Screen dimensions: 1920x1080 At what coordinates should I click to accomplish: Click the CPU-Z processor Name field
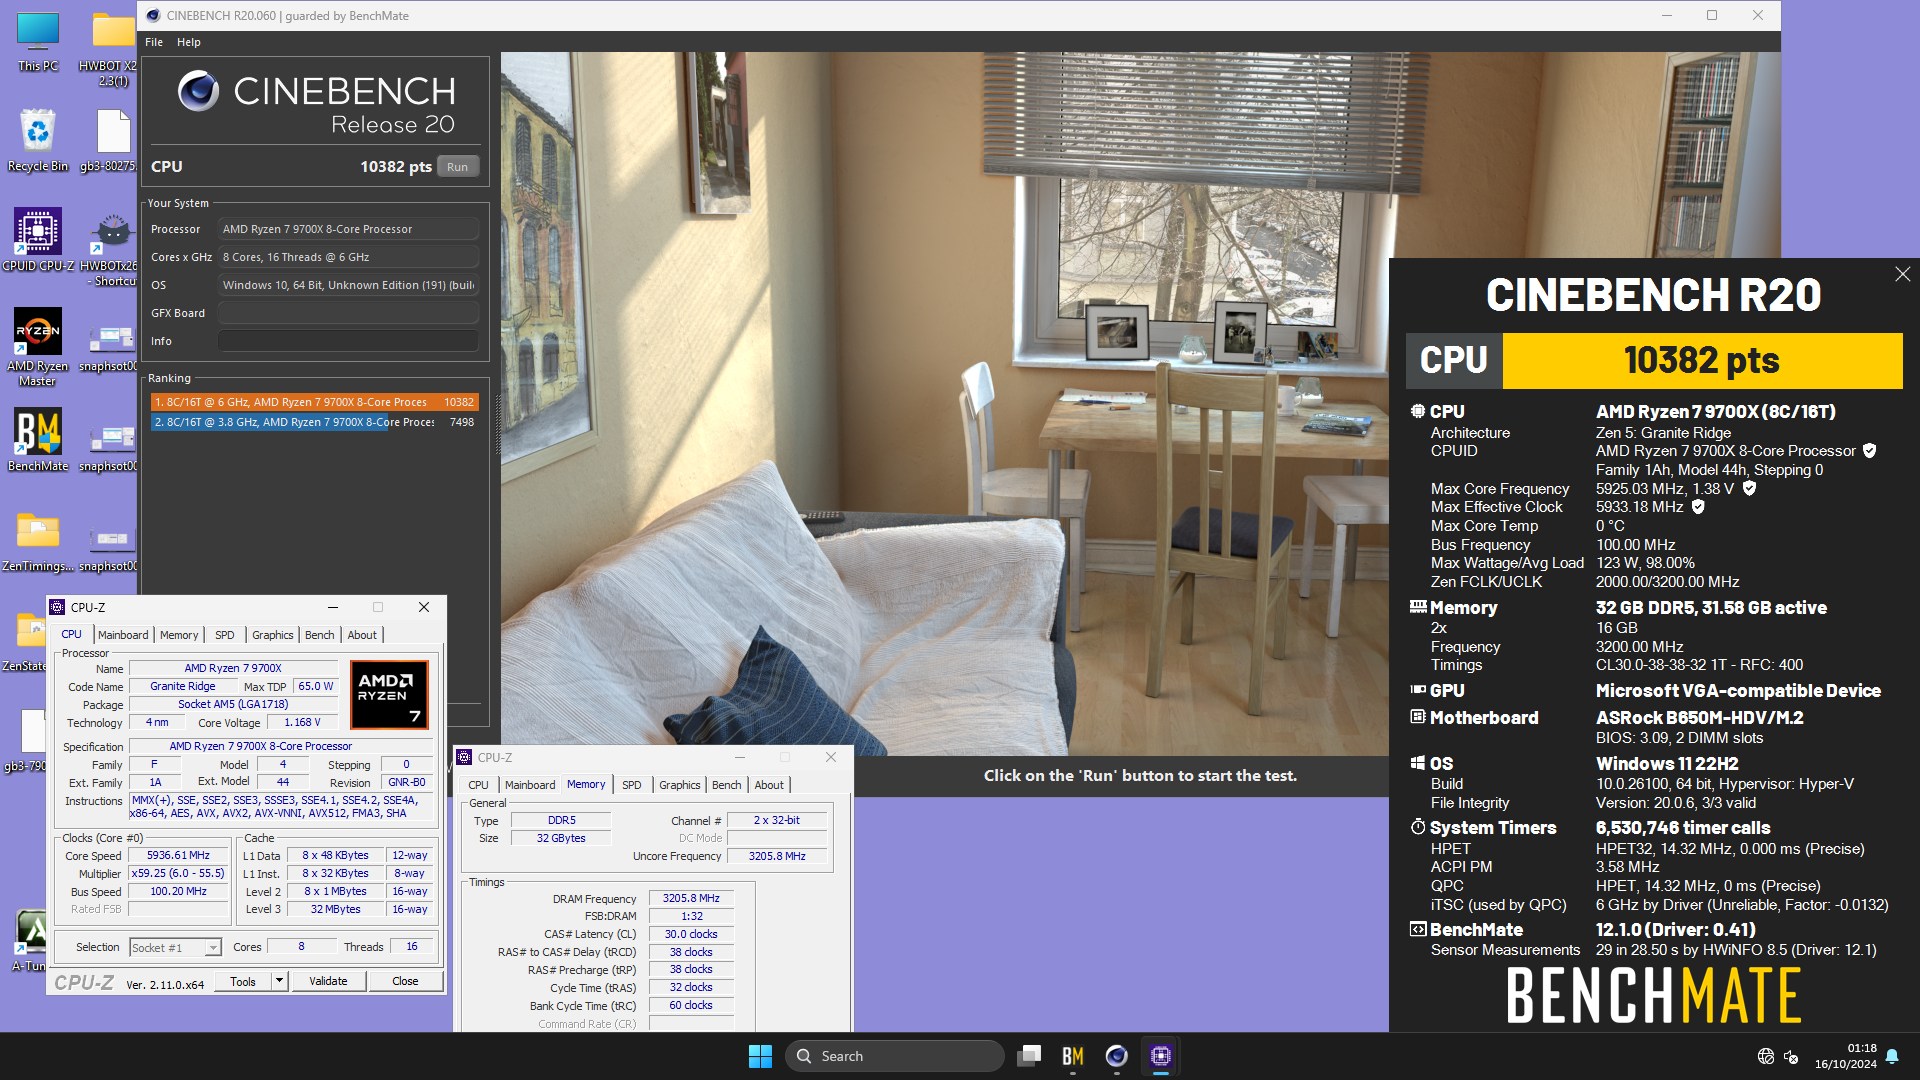233,668
